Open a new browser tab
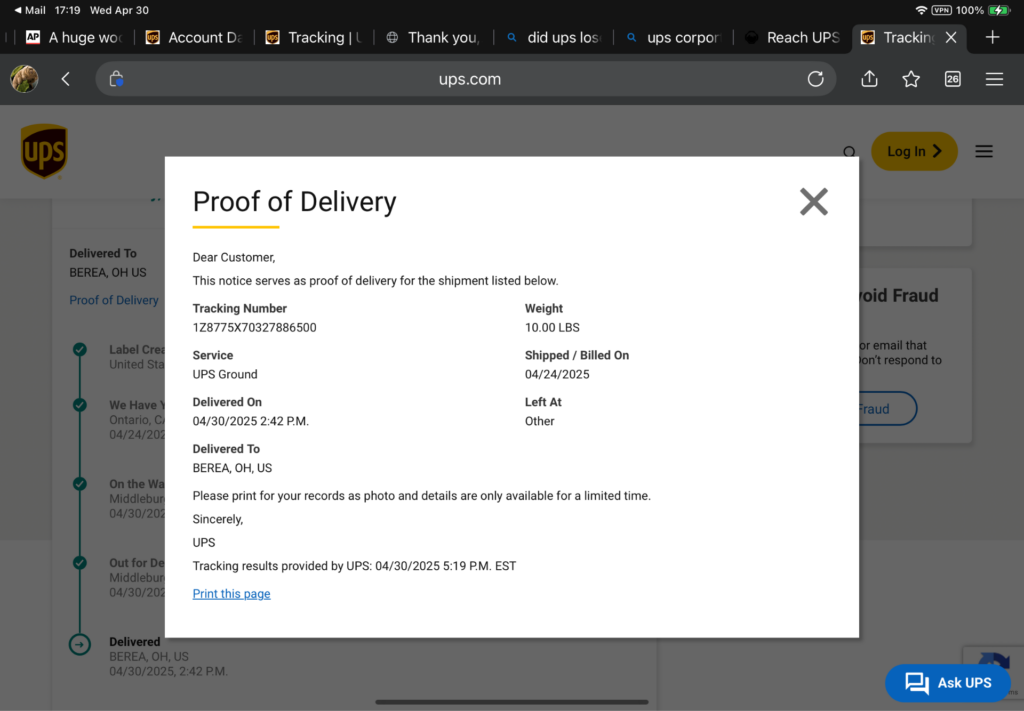 click(993, 37)
